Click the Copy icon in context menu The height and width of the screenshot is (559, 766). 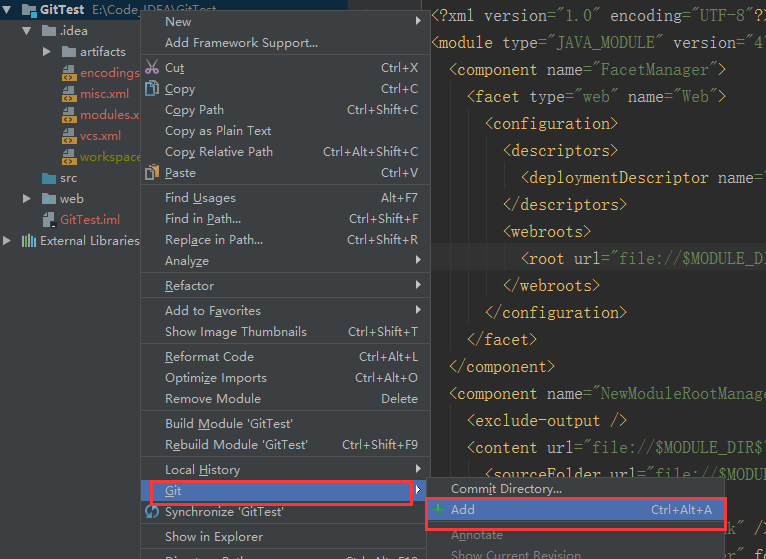click(x=152, y=89)
